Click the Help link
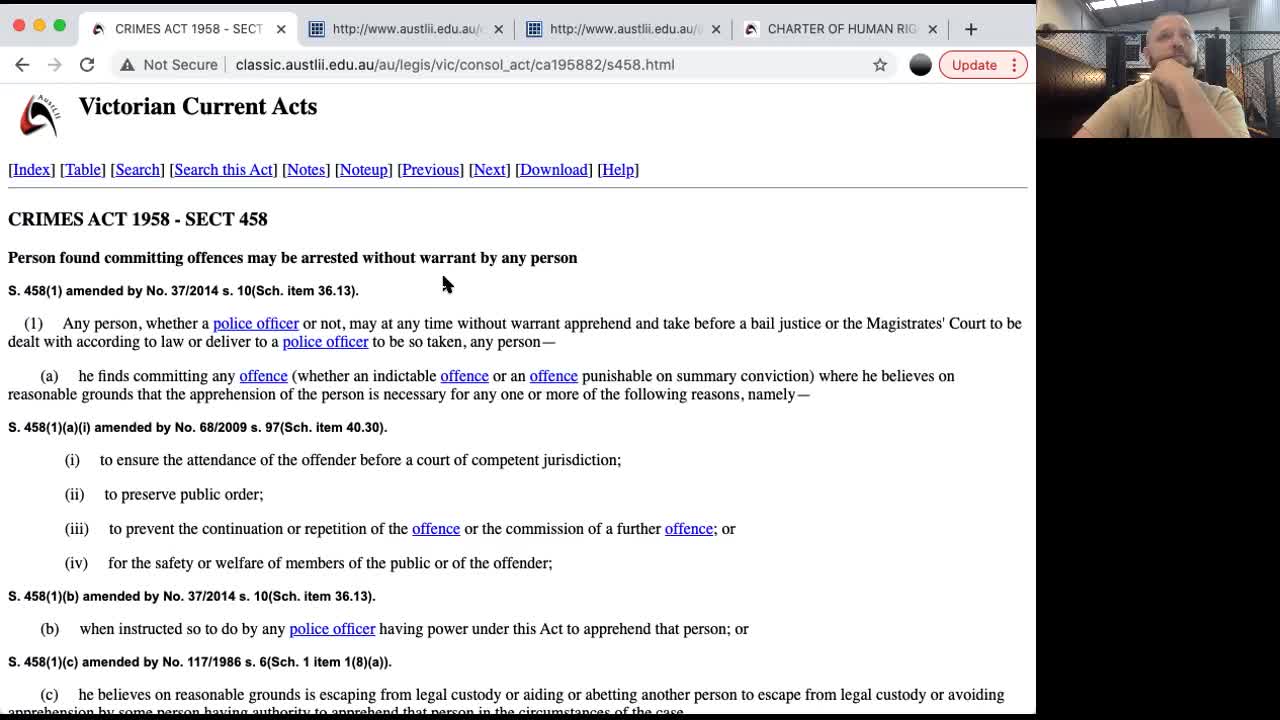Image resolution: width=1280 pixels, height=720 pixels. tap(618, 170)
